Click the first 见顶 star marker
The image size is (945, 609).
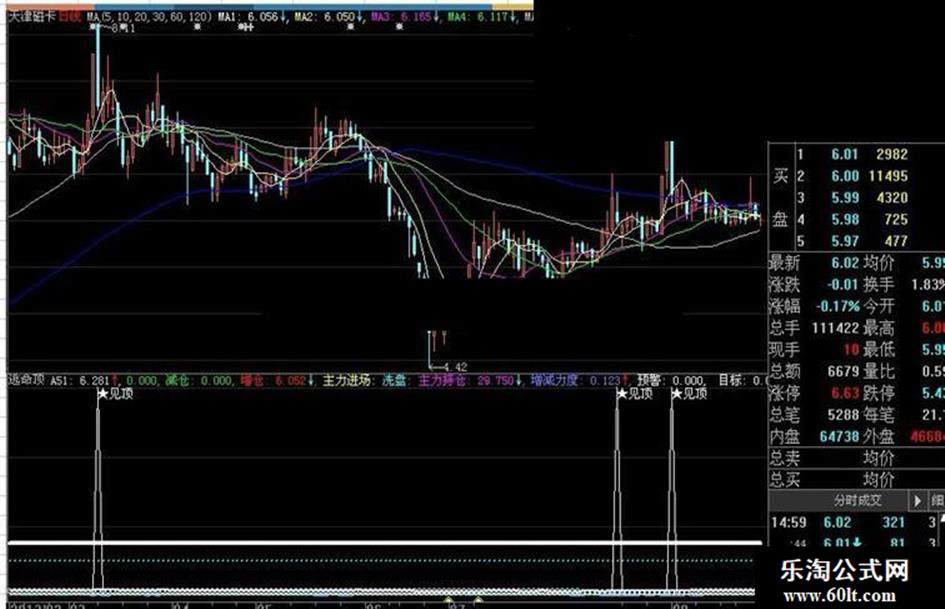[102, 394]
